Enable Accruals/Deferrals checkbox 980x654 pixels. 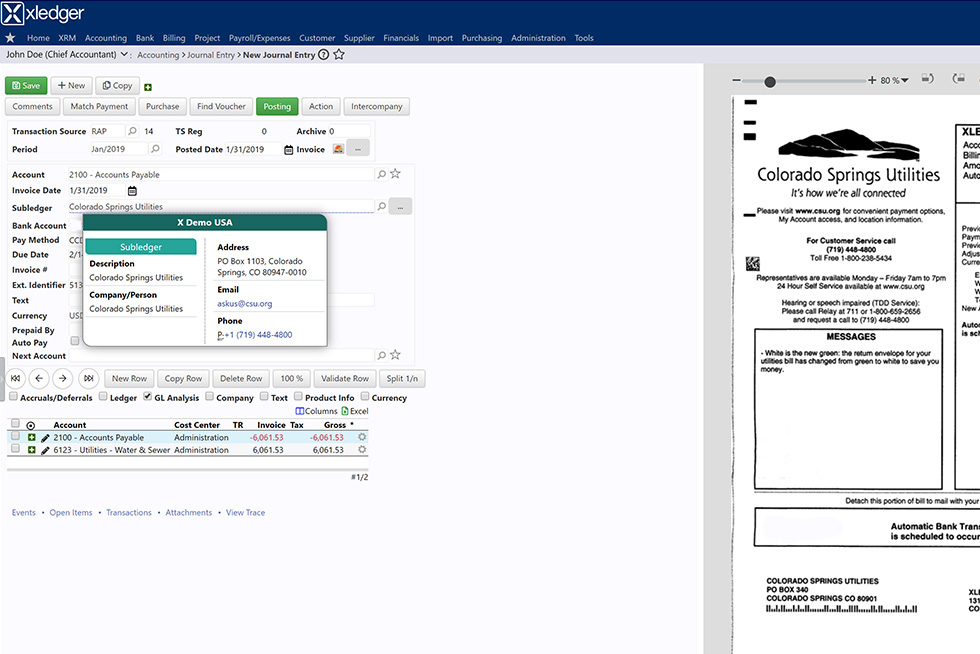point(13,396)
